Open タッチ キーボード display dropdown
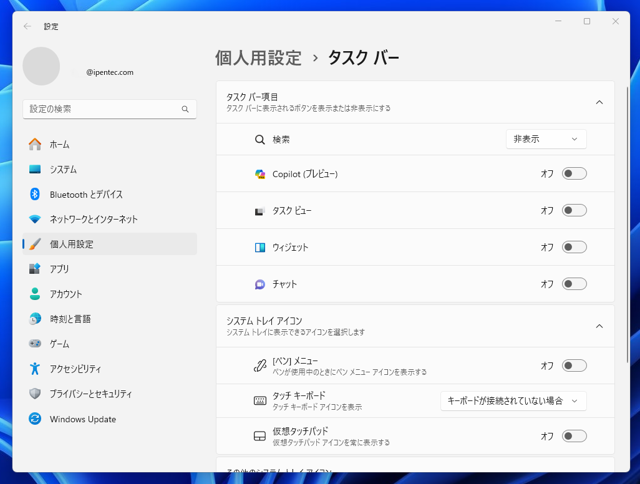This screenshot has height=484, width=640. (513, 401)
